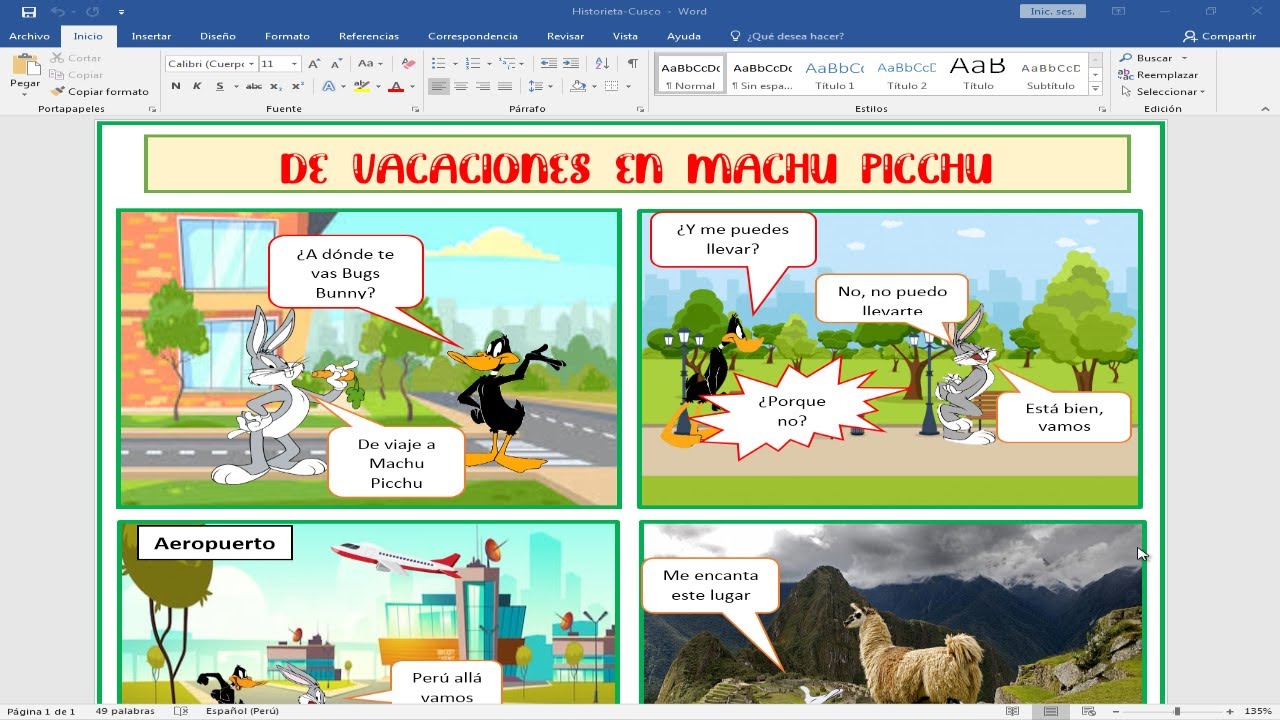Click Copiar formato (format painter)
Viewport: 1280px width, 720px height.
[100, 91]
